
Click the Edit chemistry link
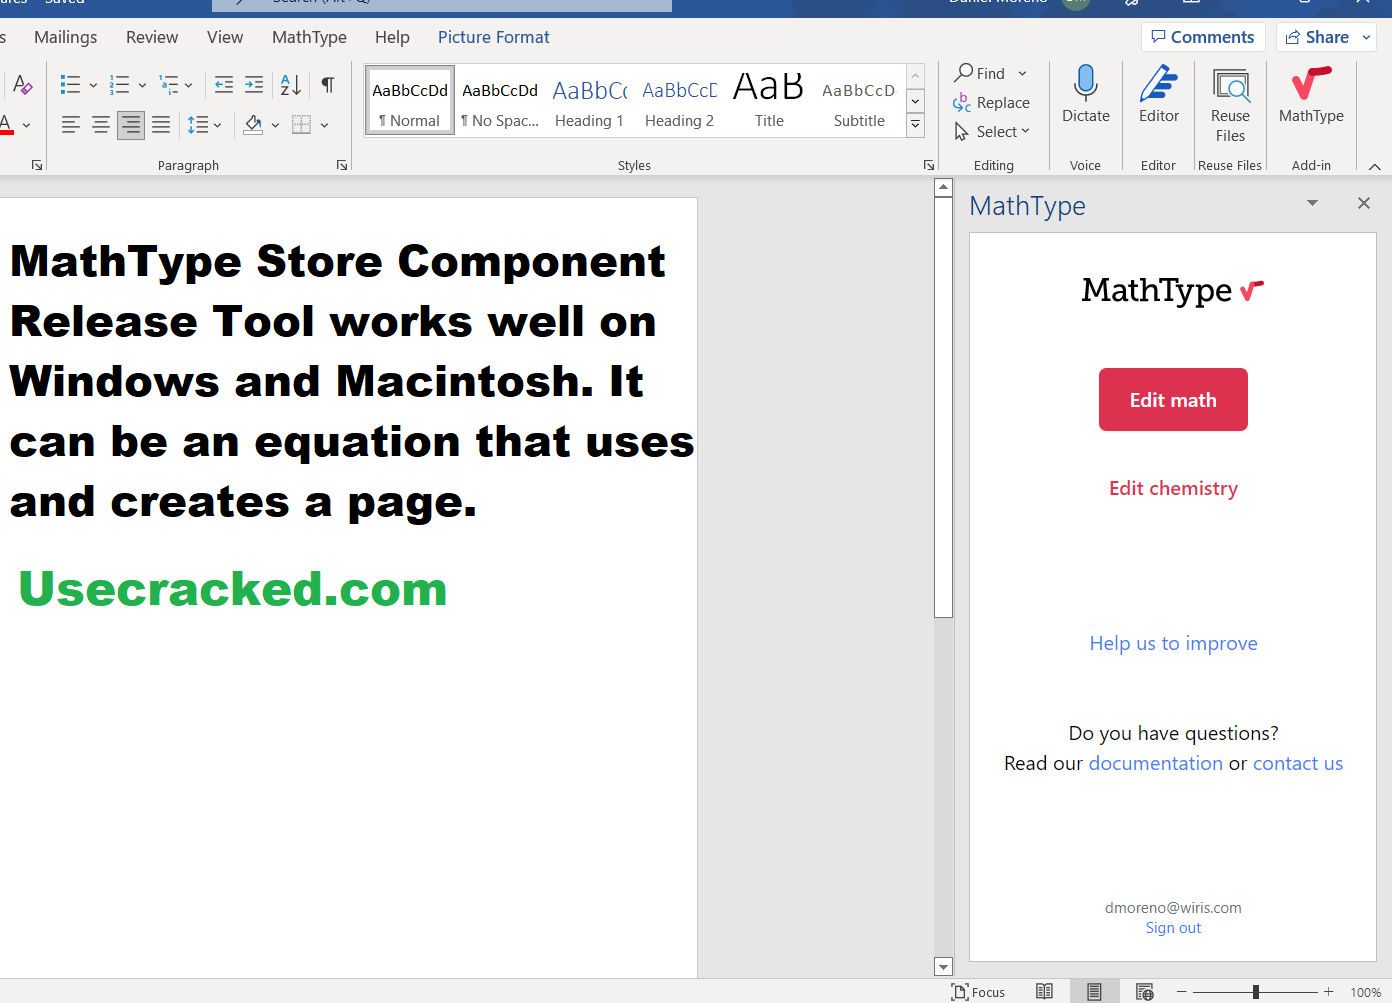(1173, 488)
